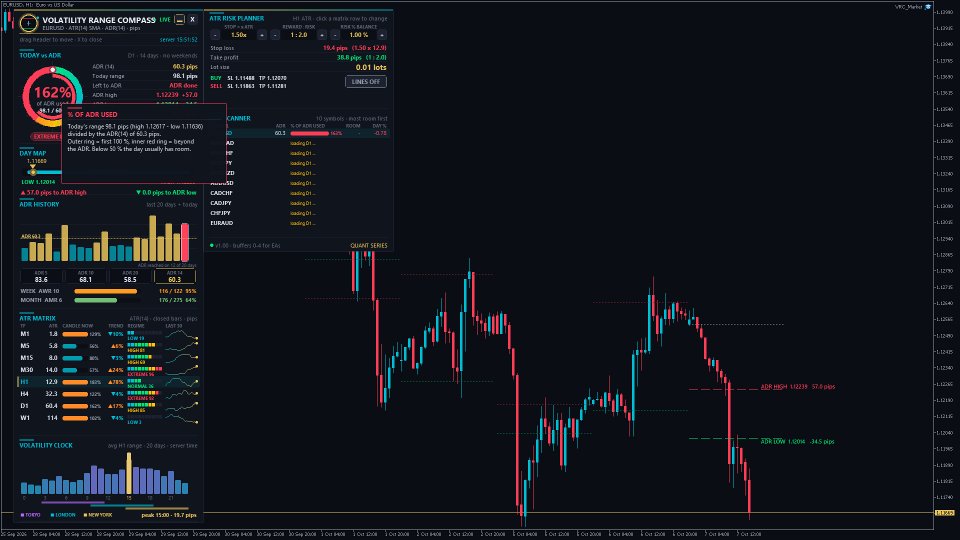The height and width of the screenshot is (540, 960).
Task: Click the 1.50x stop multiplier value
Action: tap(239, 35)
